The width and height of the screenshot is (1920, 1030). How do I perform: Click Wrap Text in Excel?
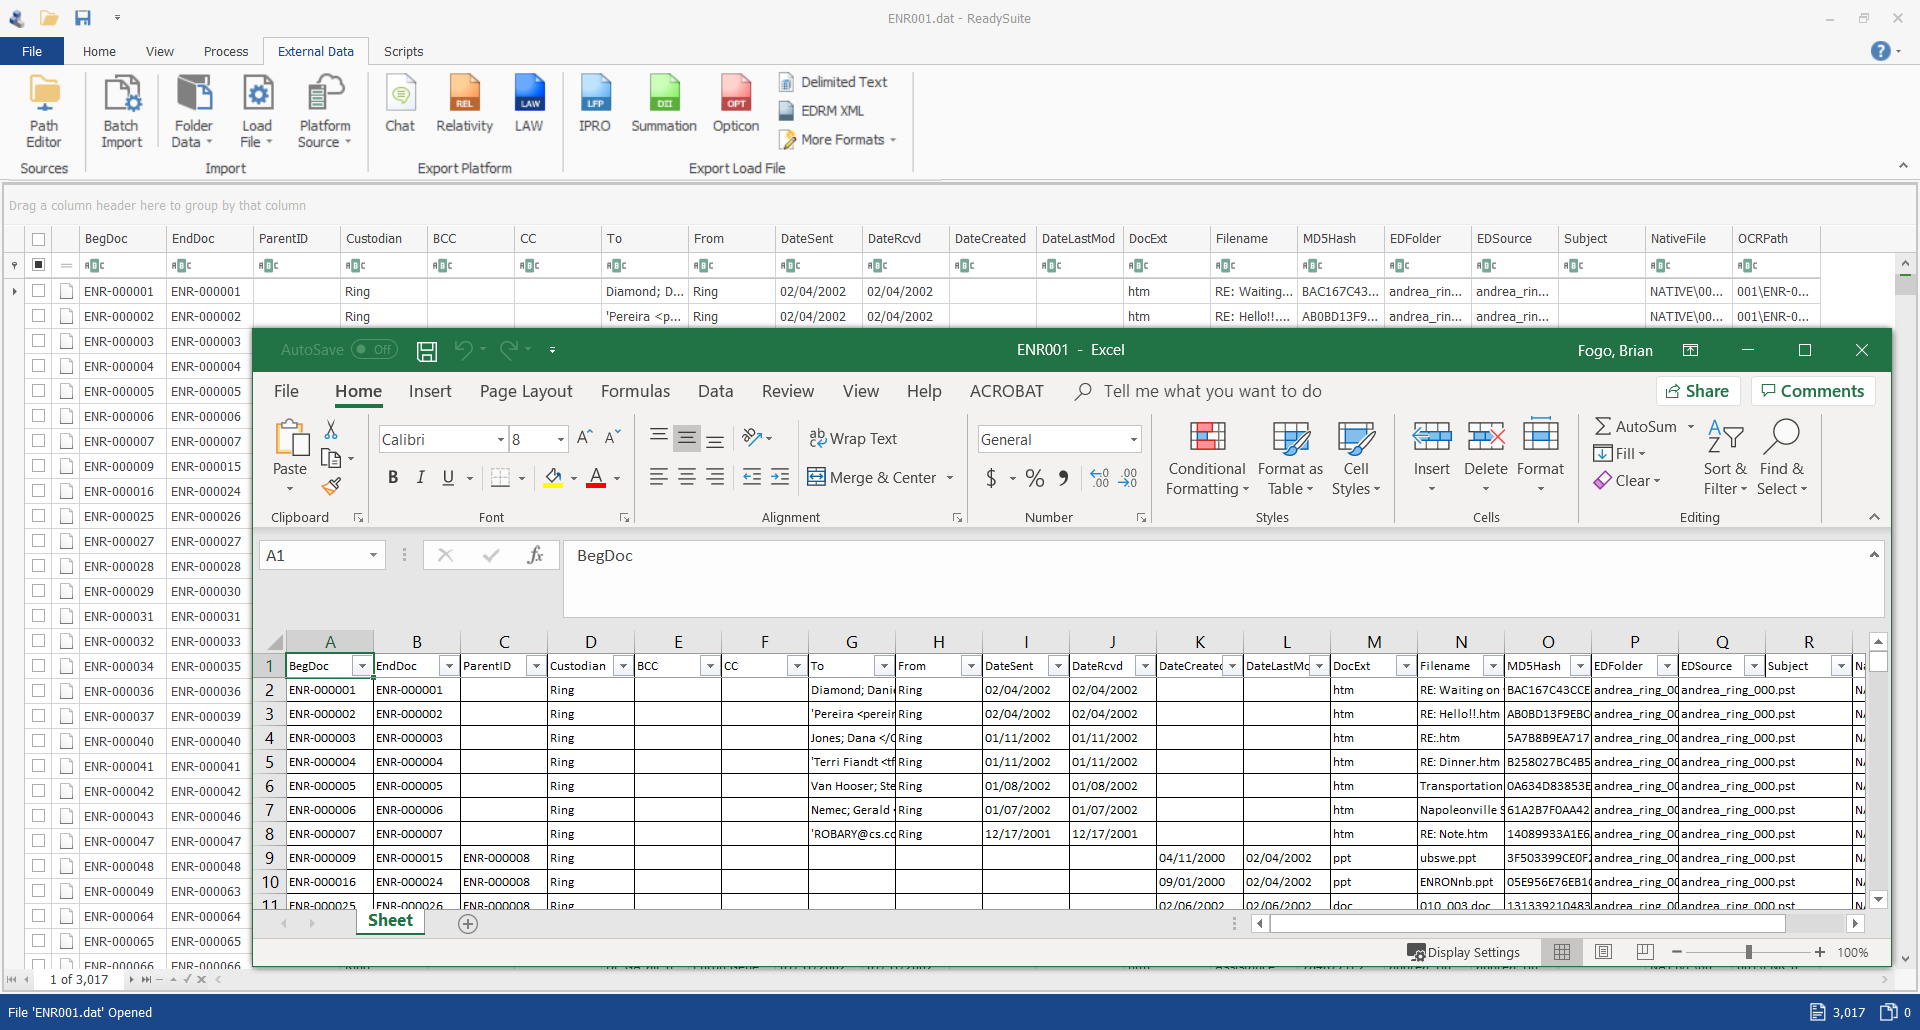tap(853, 439)
